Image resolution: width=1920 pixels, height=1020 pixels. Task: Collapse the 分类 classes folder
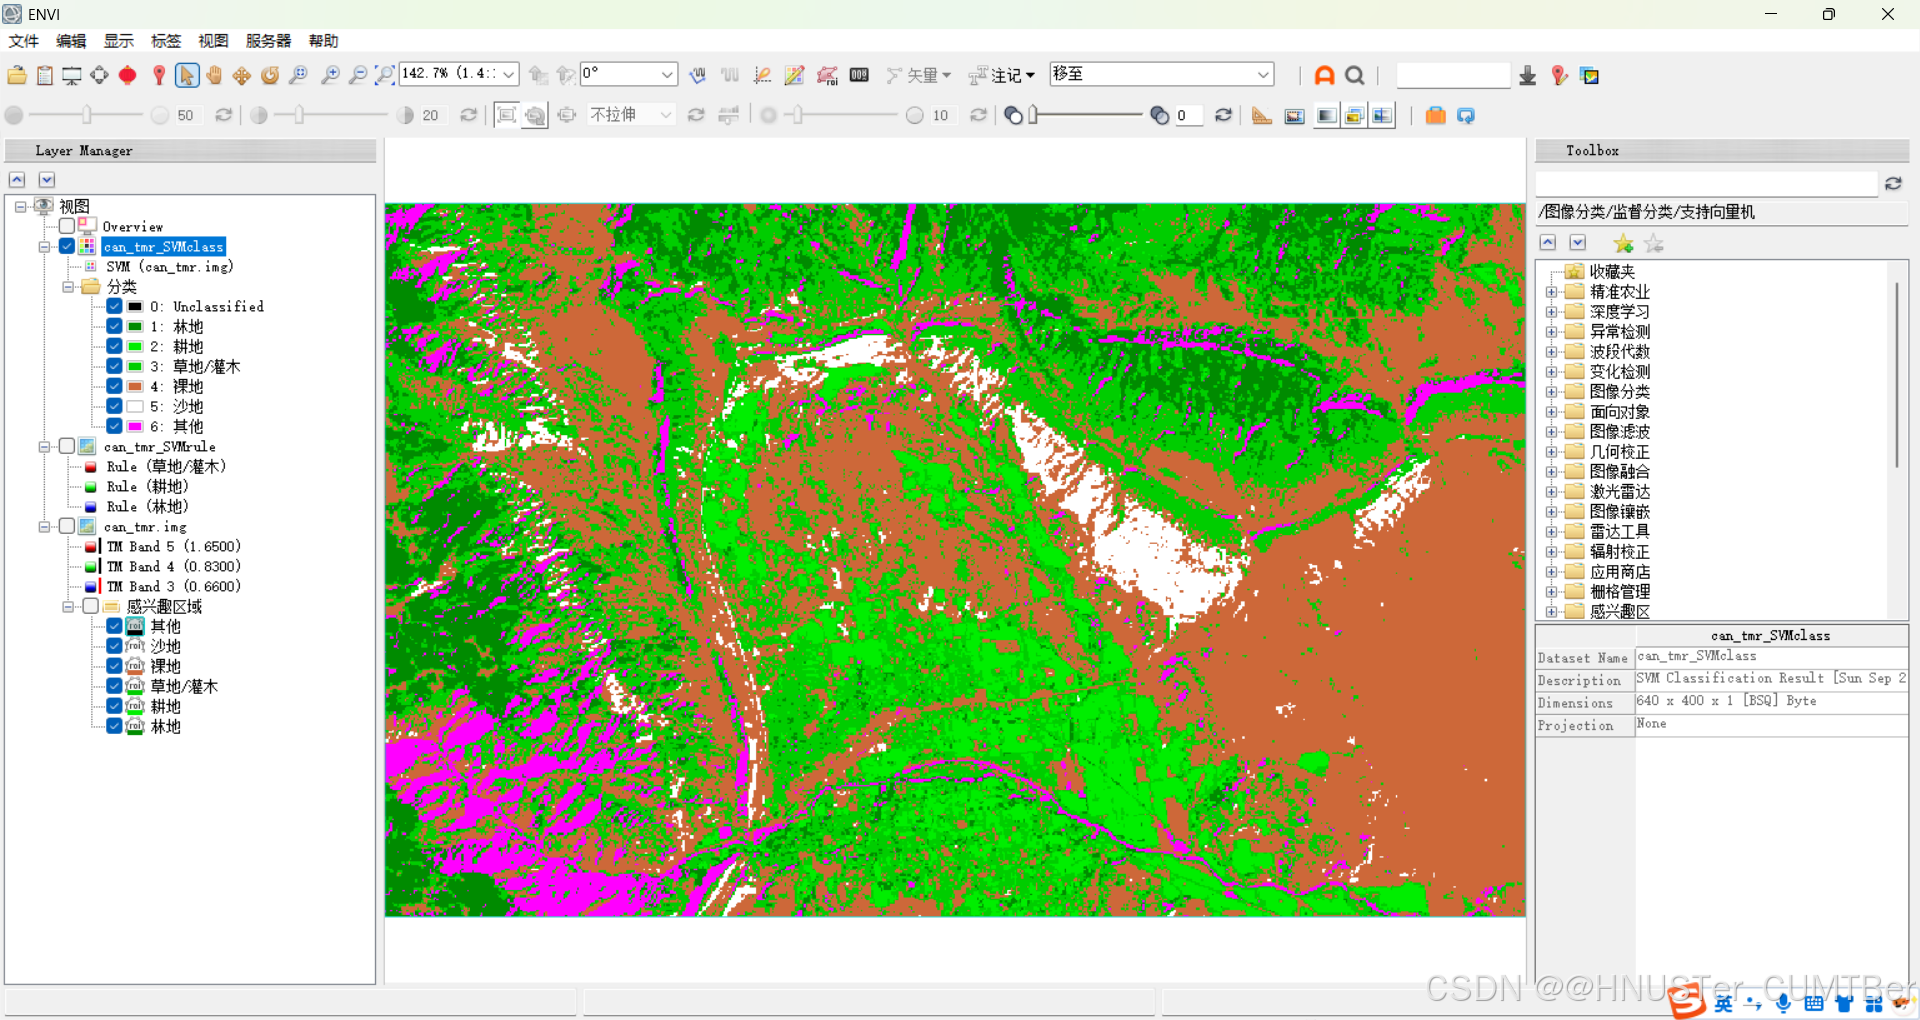(68, 287)
